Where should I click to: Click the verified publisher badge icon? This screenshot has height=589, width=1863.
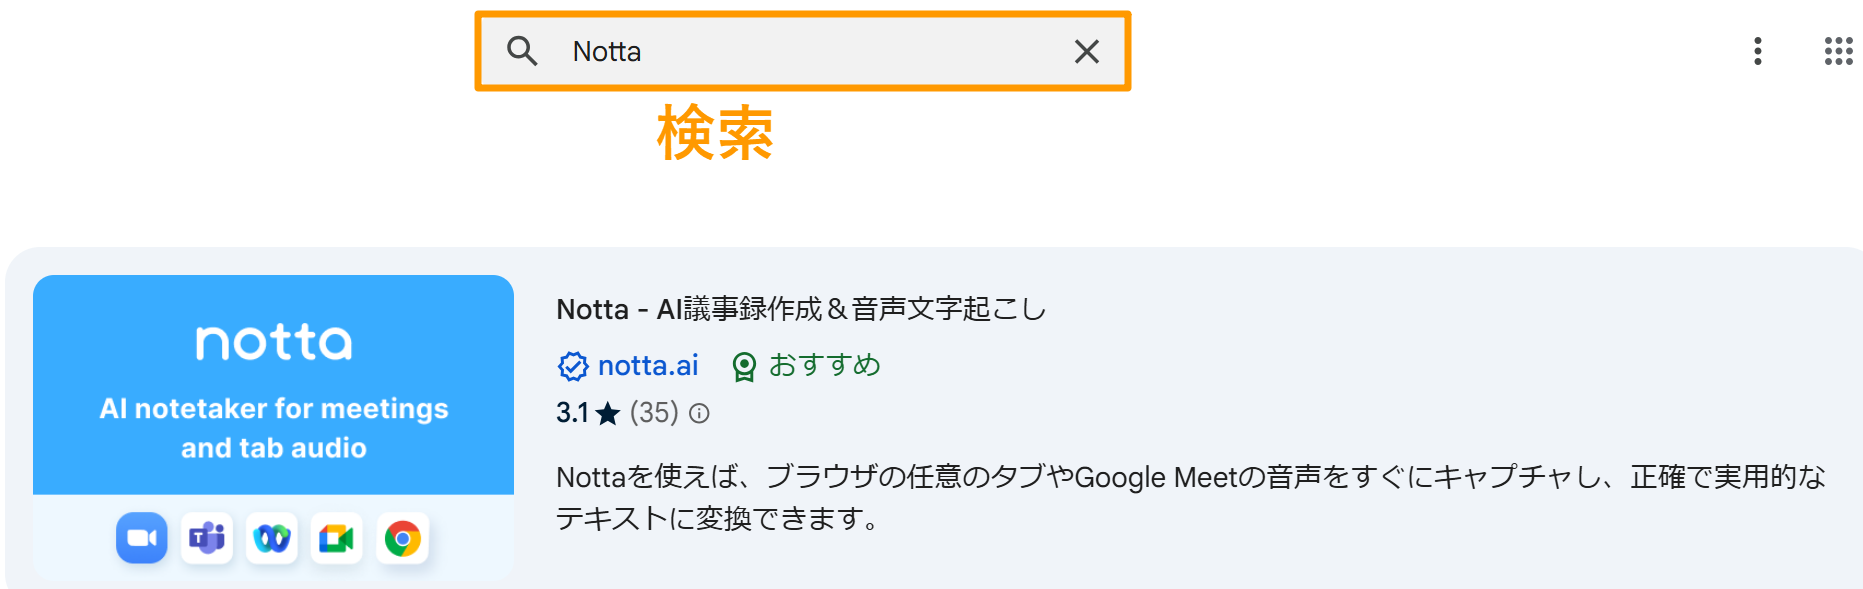(x=573, y=366)
